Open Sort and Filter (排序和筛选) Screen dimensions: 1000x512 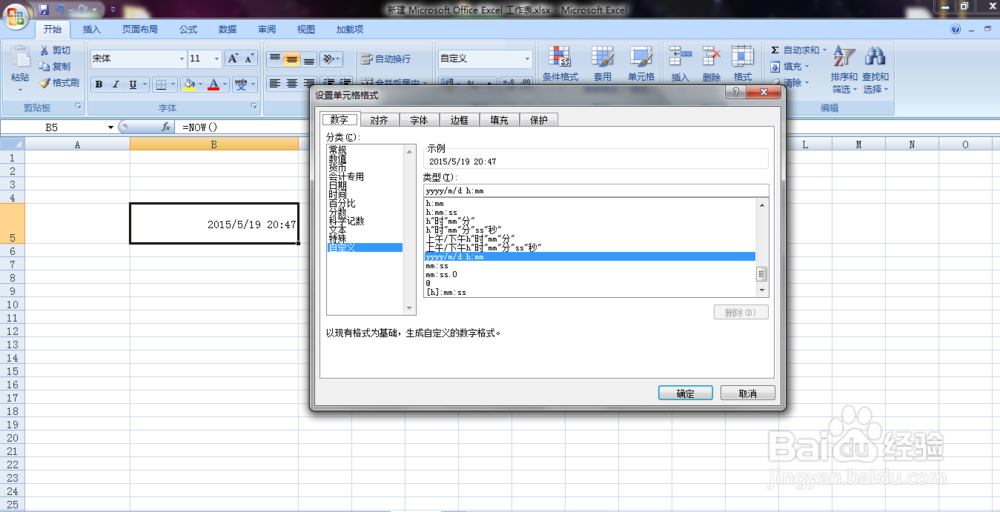pos(844,70)
